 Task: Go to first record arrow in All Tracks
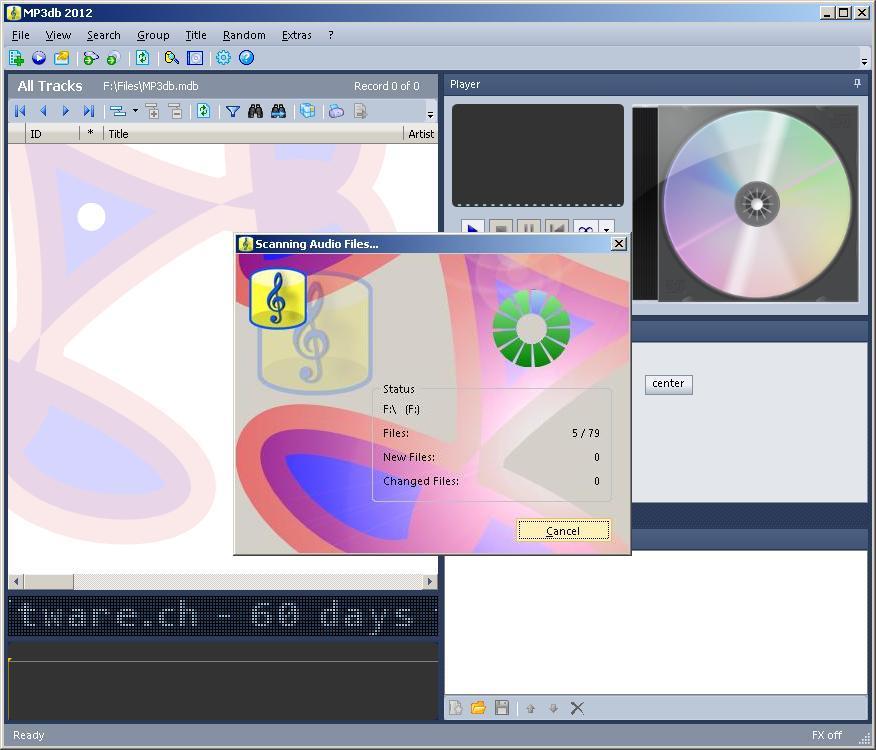pos(20,111)
